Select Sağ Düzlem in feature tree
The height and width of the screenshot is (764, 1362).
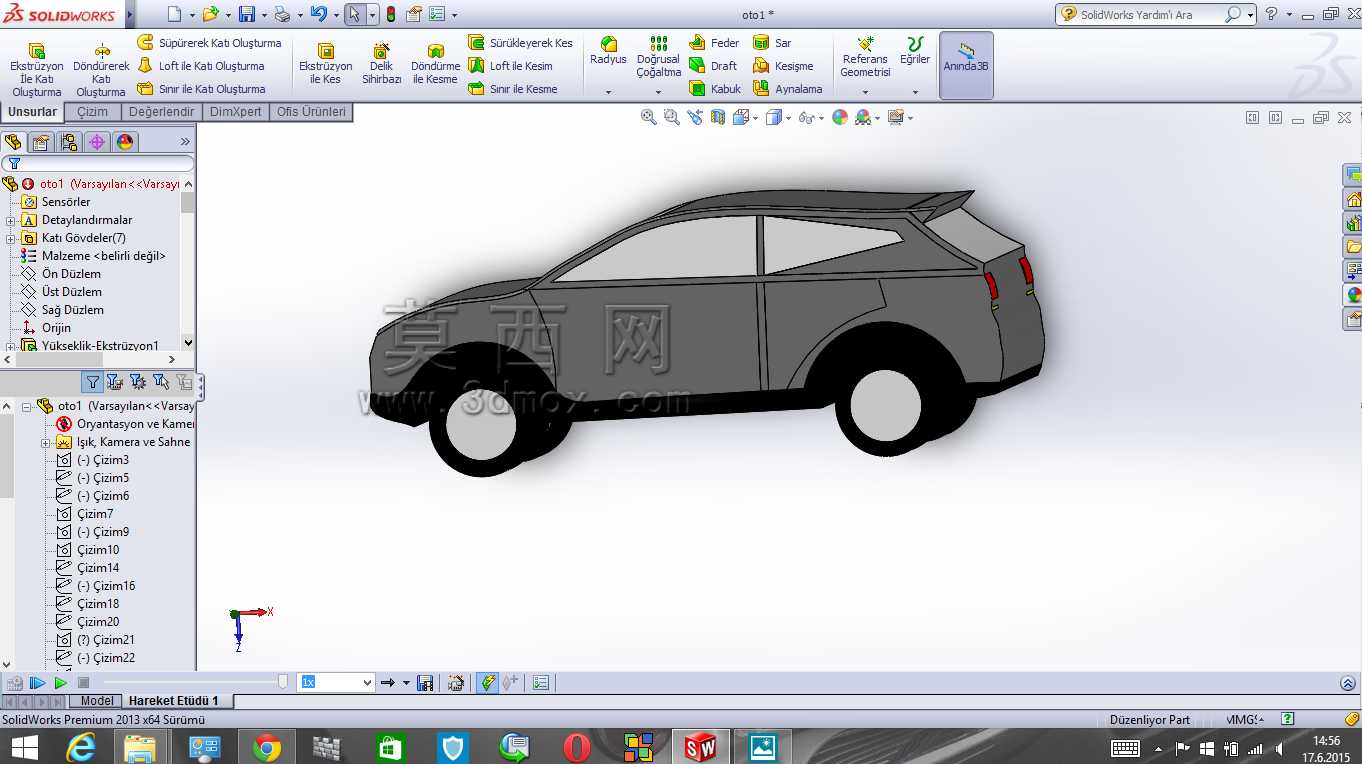pos(72,310)
